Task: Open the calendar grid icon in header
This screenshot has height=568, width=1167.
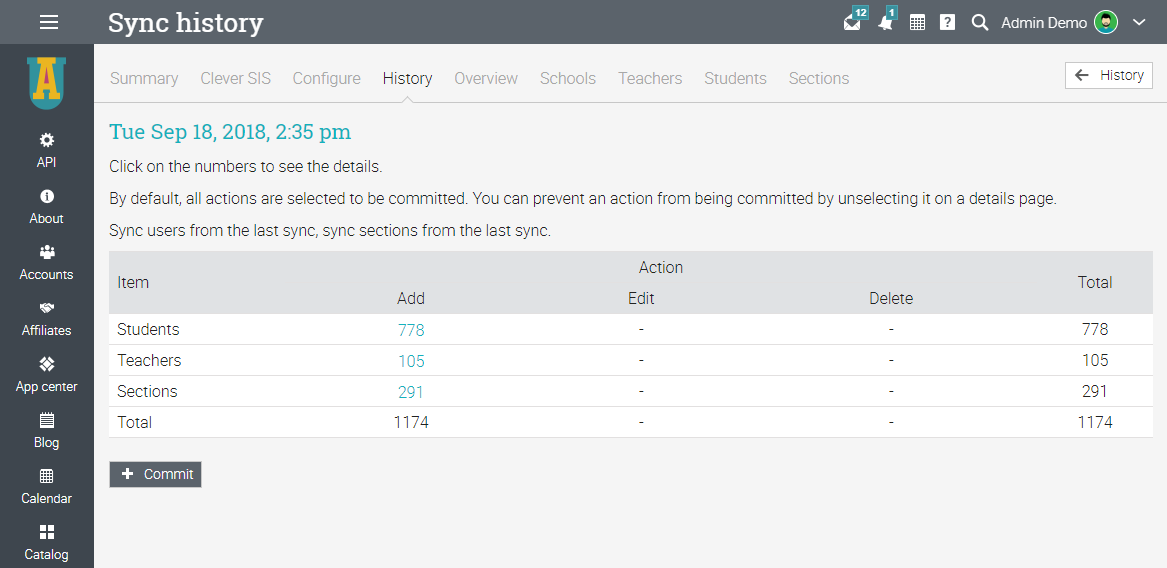Action: [917, 22]
